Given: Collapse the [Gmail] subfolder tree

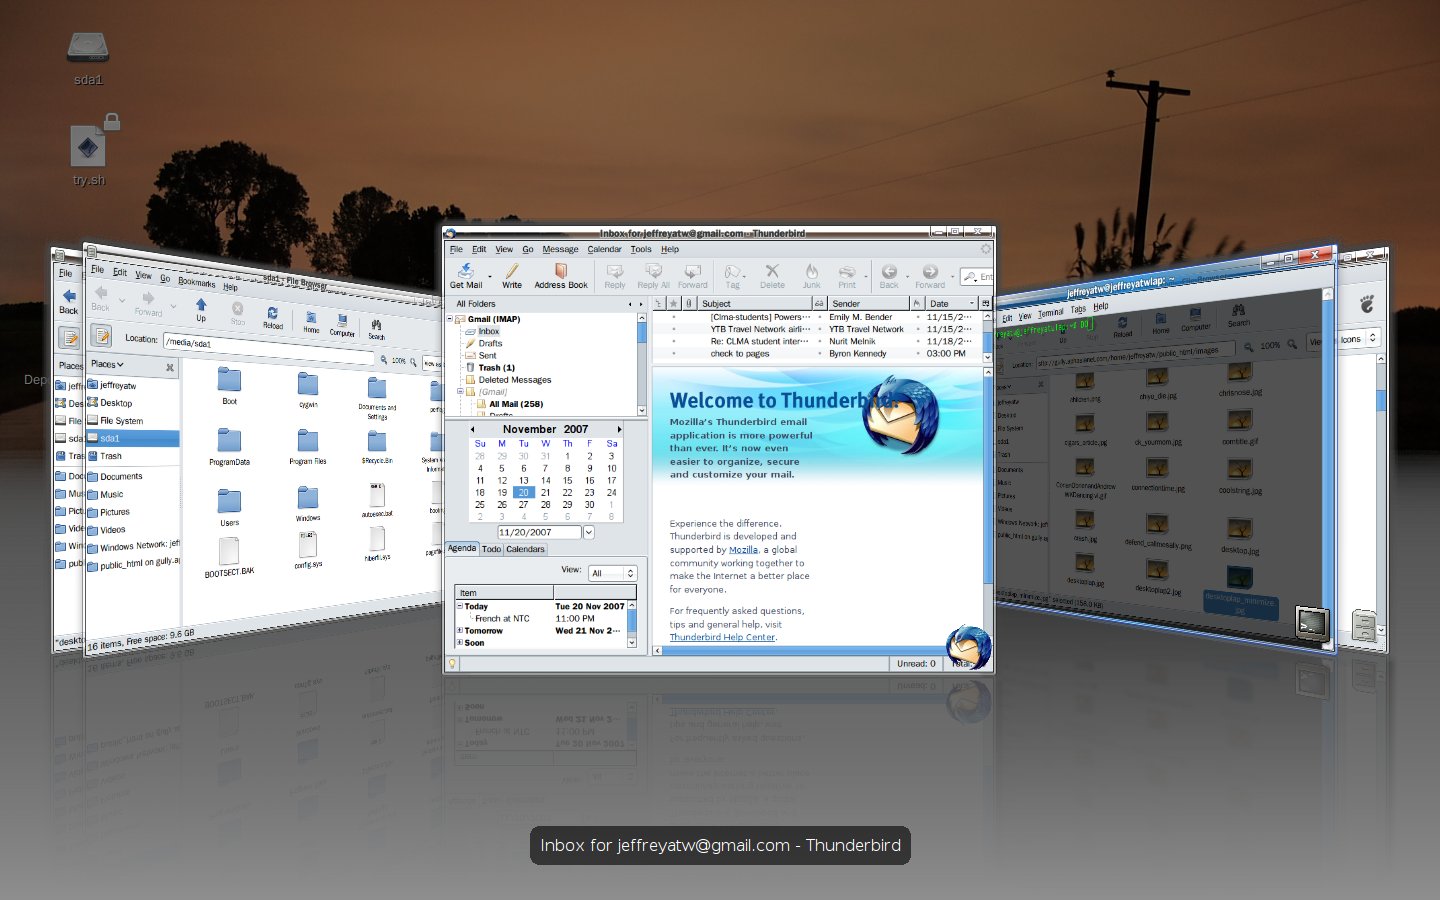Looking at the screenshot, I should [460, 391].
